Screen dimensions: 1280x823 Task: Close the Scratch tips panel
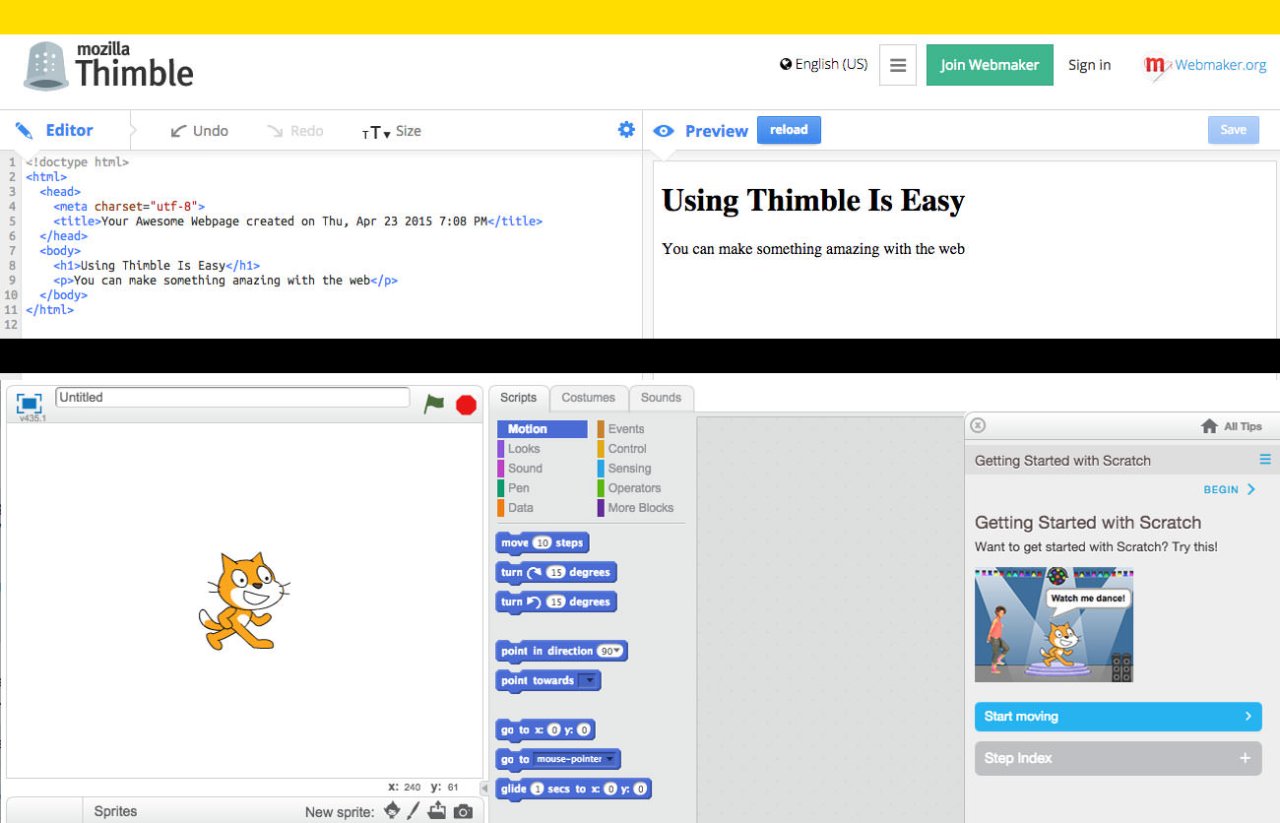coord(978,425)
